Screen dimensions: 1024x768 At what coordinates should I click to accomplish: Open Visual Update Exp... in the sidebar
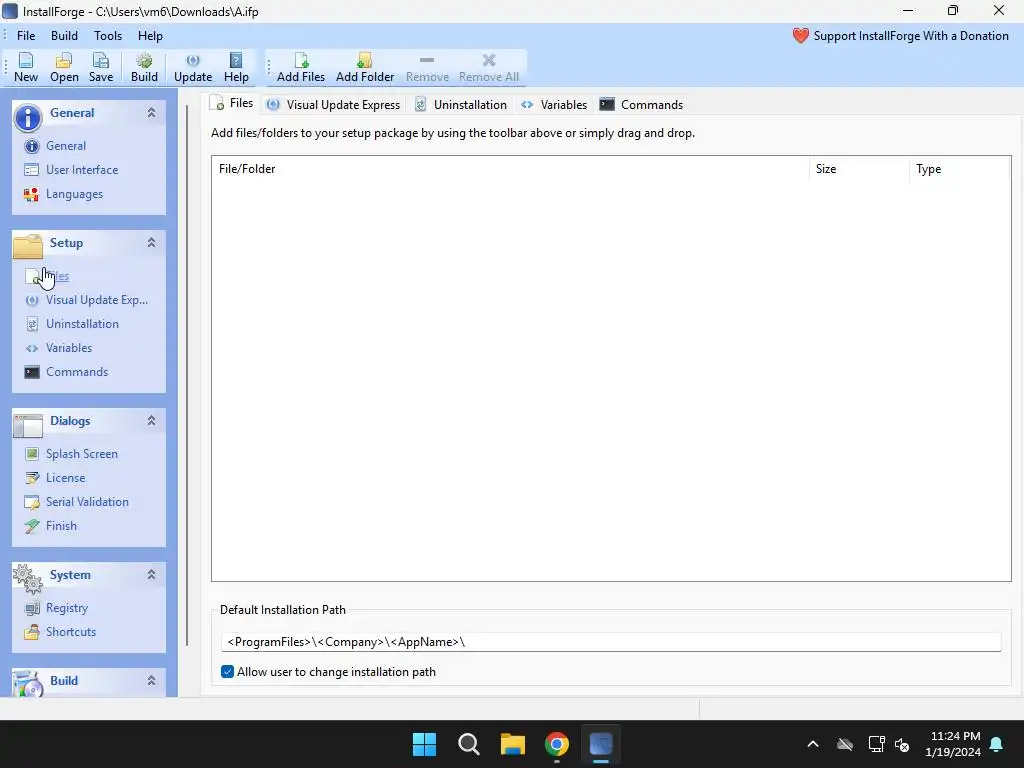tap(97, 300)
